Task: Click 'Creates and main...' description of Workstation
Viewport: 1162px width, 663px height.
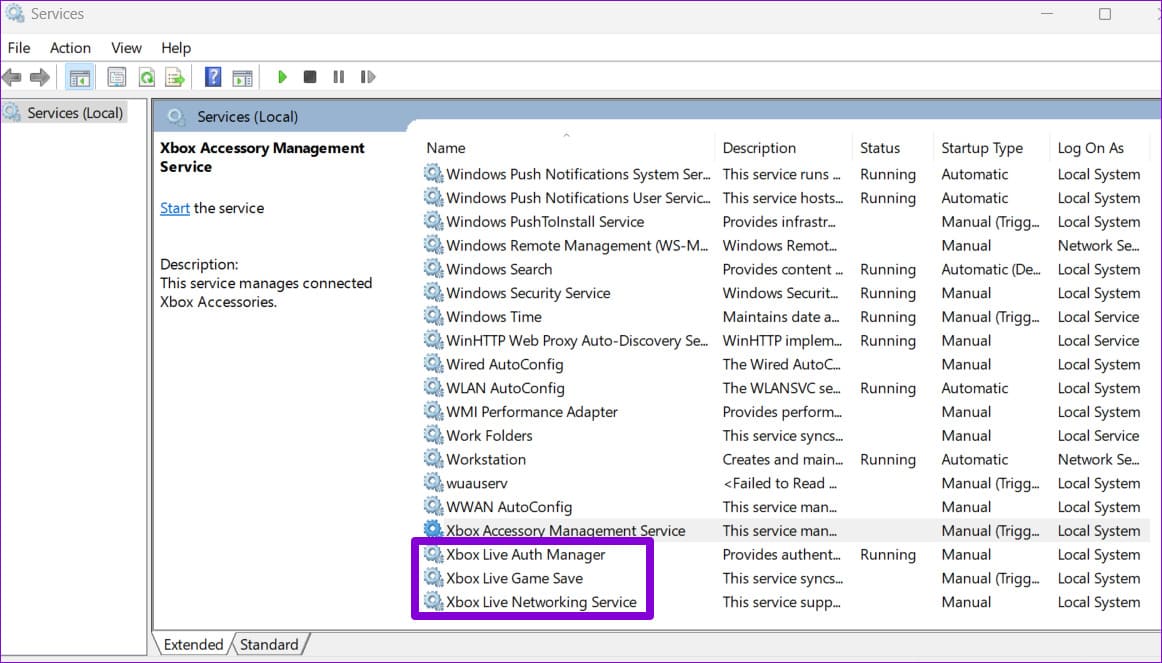Action: click(x=783, y=459)
